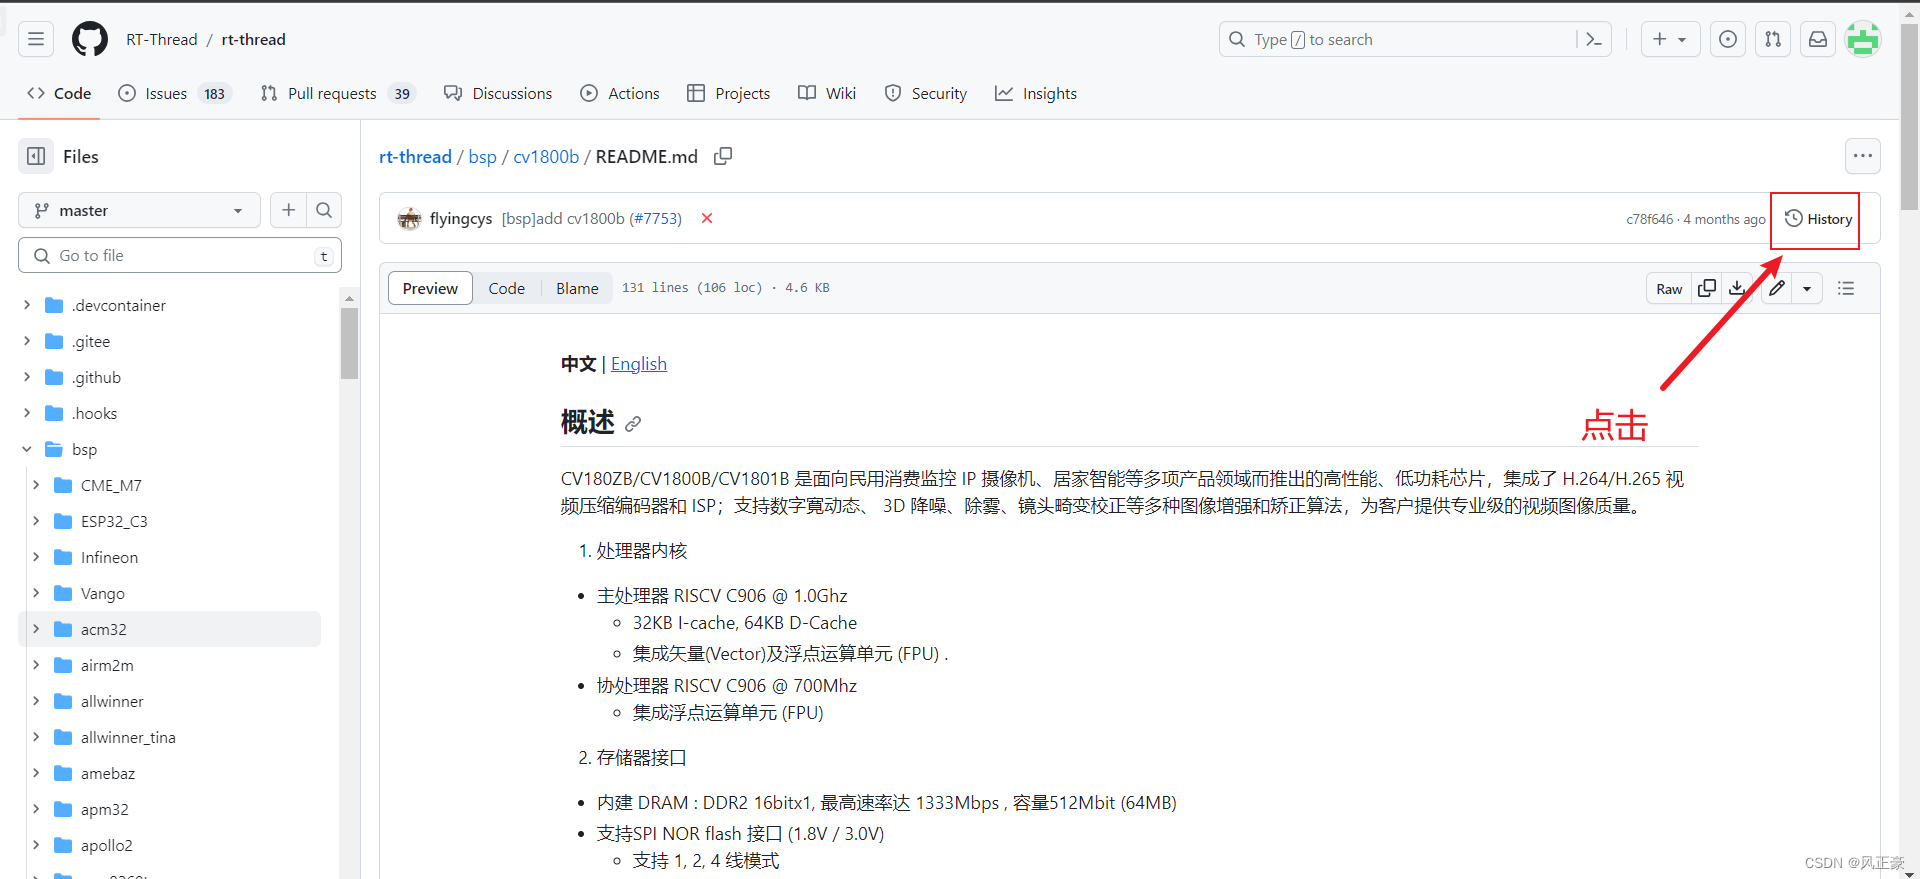Screen dimensions: 1920x879
Task: Go to the bsp breadcrumb link
Action: coord(482,157)
